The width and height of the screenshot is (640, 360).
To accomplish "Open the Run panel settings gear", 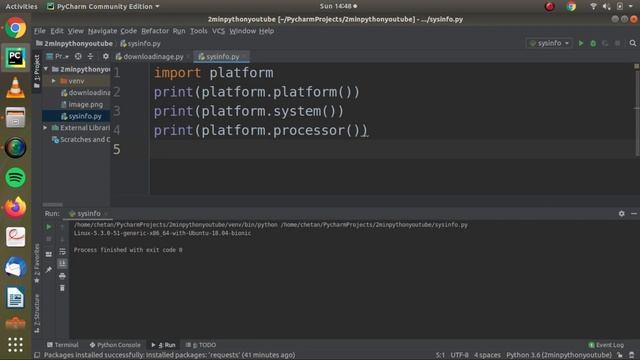I will [621, 213].
